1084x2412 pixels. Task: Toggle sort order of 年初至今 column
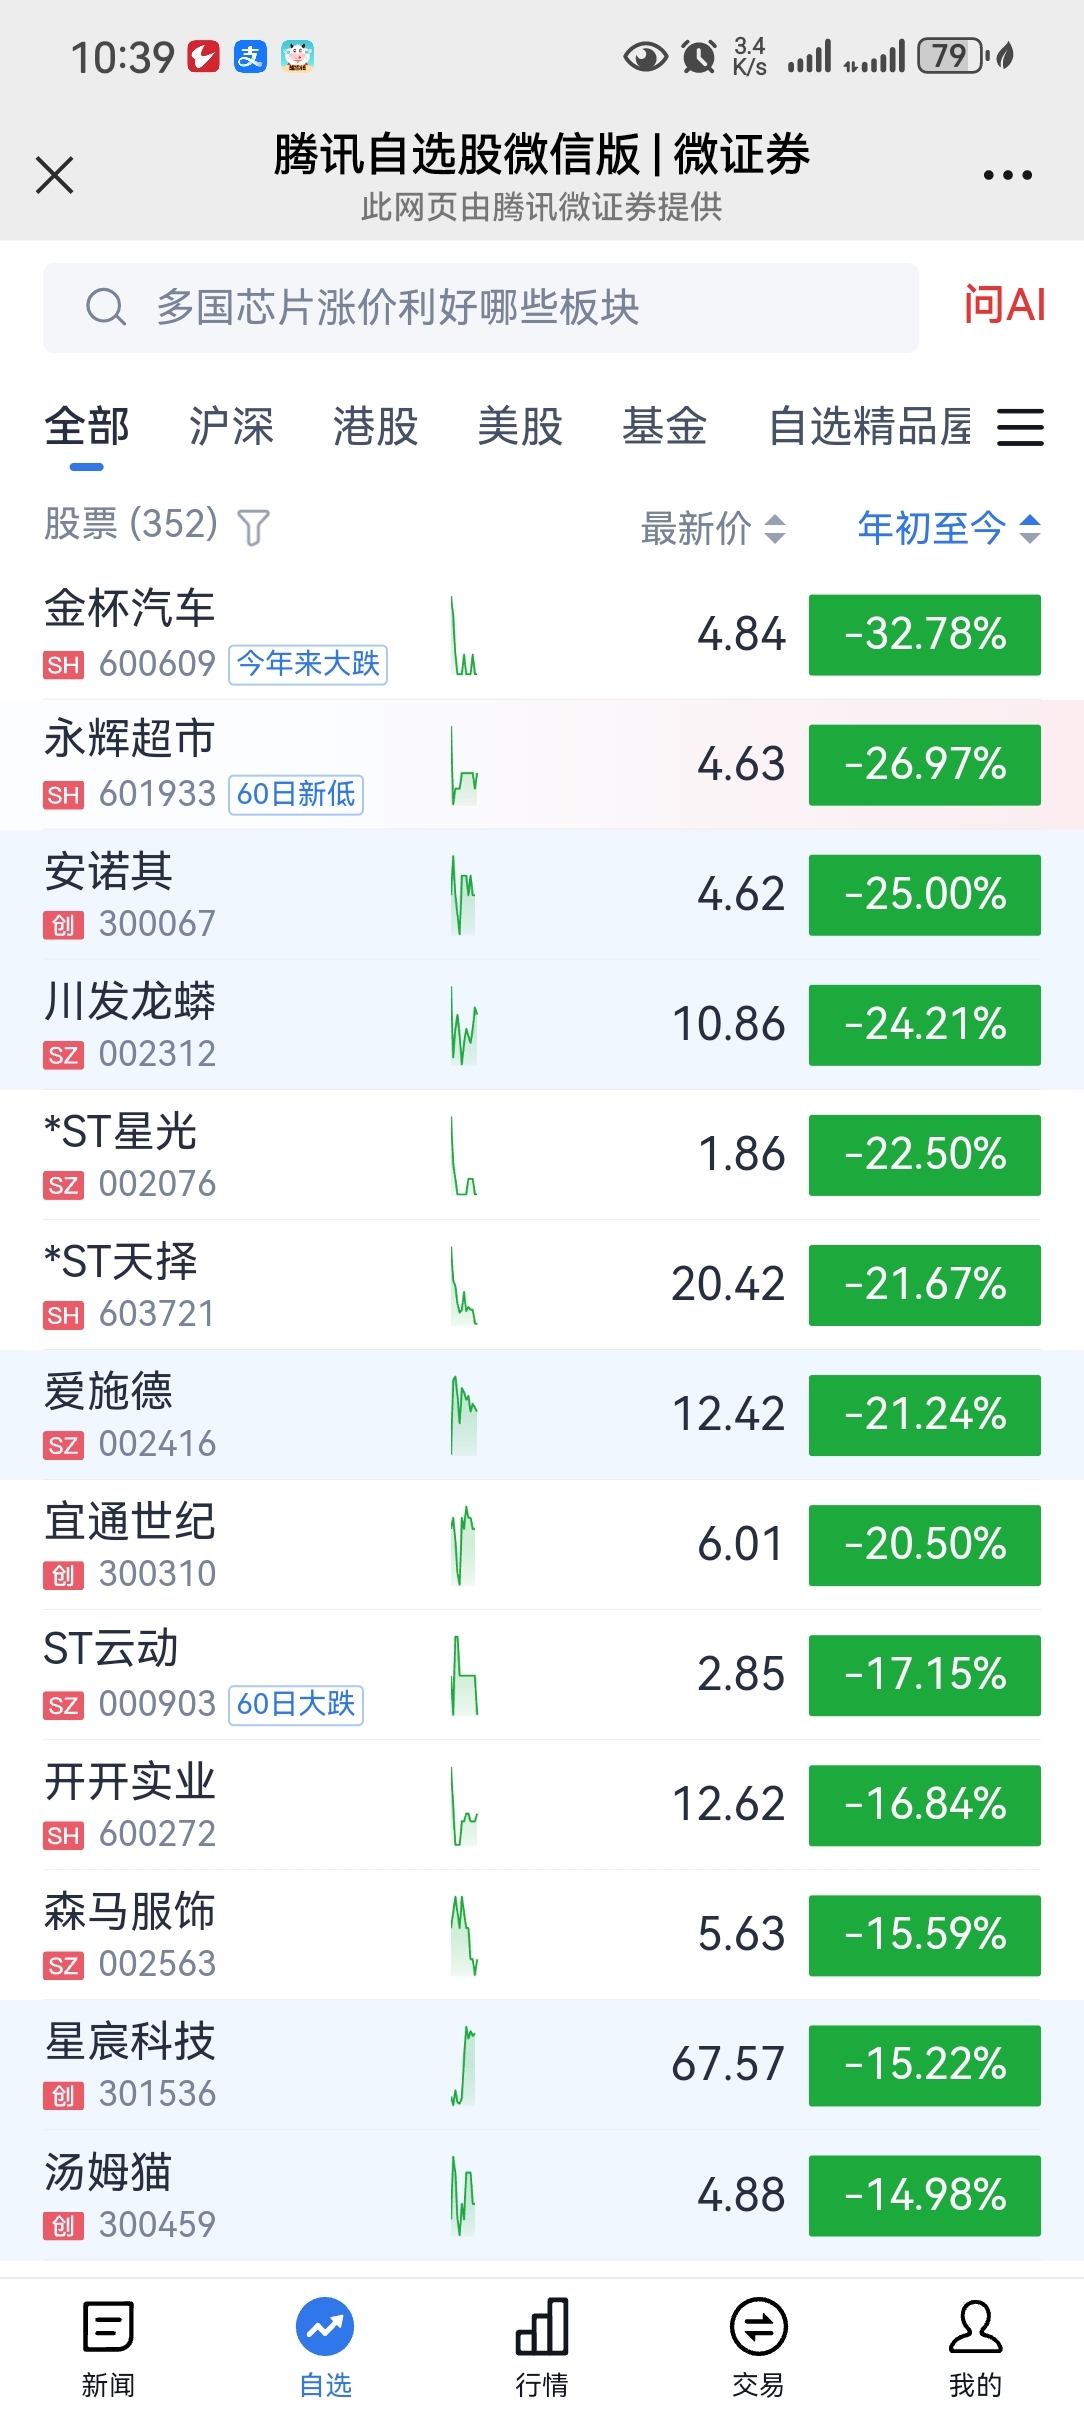948,528
